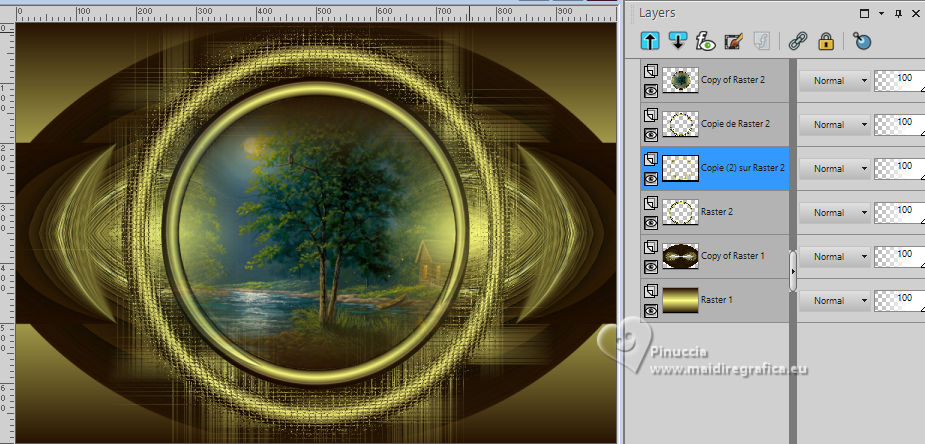Click the move layer down arrow icon
Image resolution: width=925 pixels, height=444 pixels.
[678, 41]
